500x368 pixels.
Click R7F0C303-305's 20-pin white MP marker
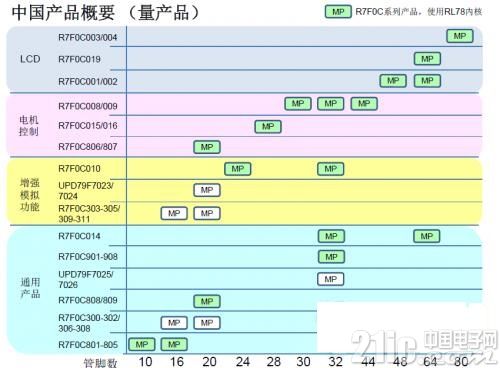click(x=207, y=213)
